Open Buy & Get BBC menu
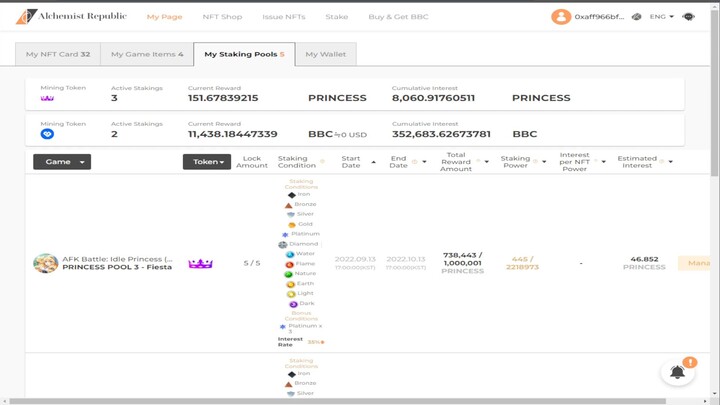Screen dimensions: 720x405 [x=398, y=17]
